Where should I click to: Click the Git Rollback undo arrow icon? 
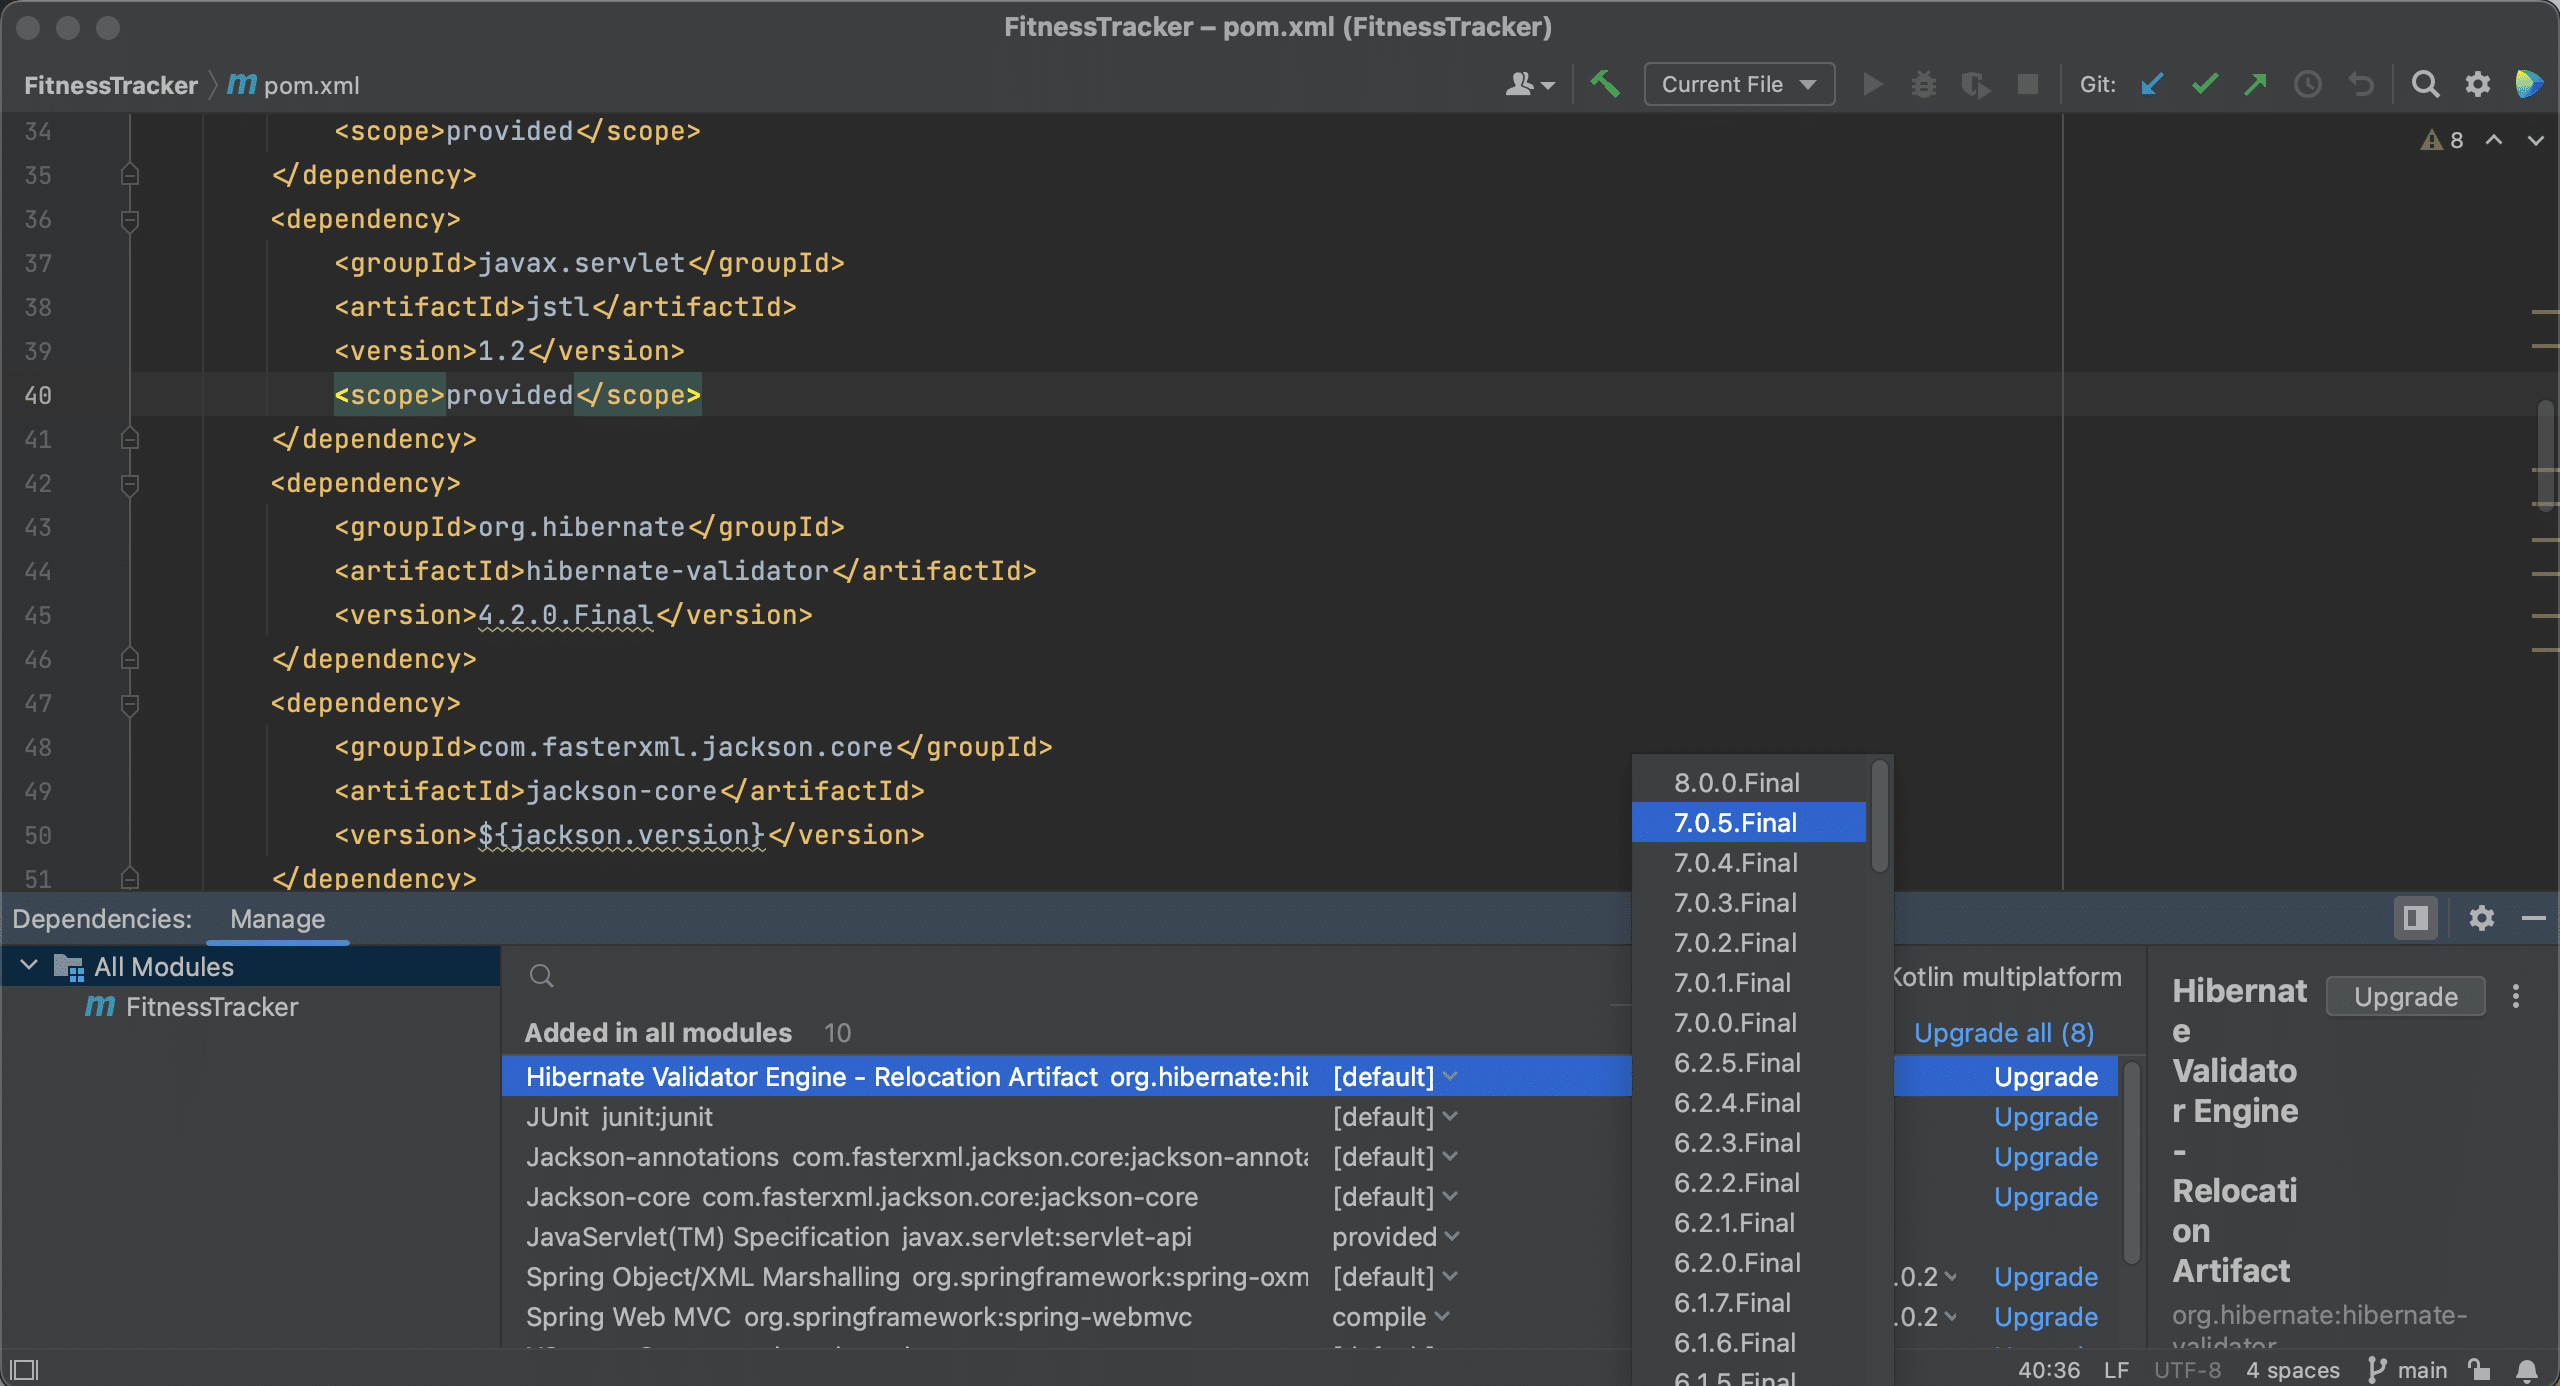(2360, 84)
